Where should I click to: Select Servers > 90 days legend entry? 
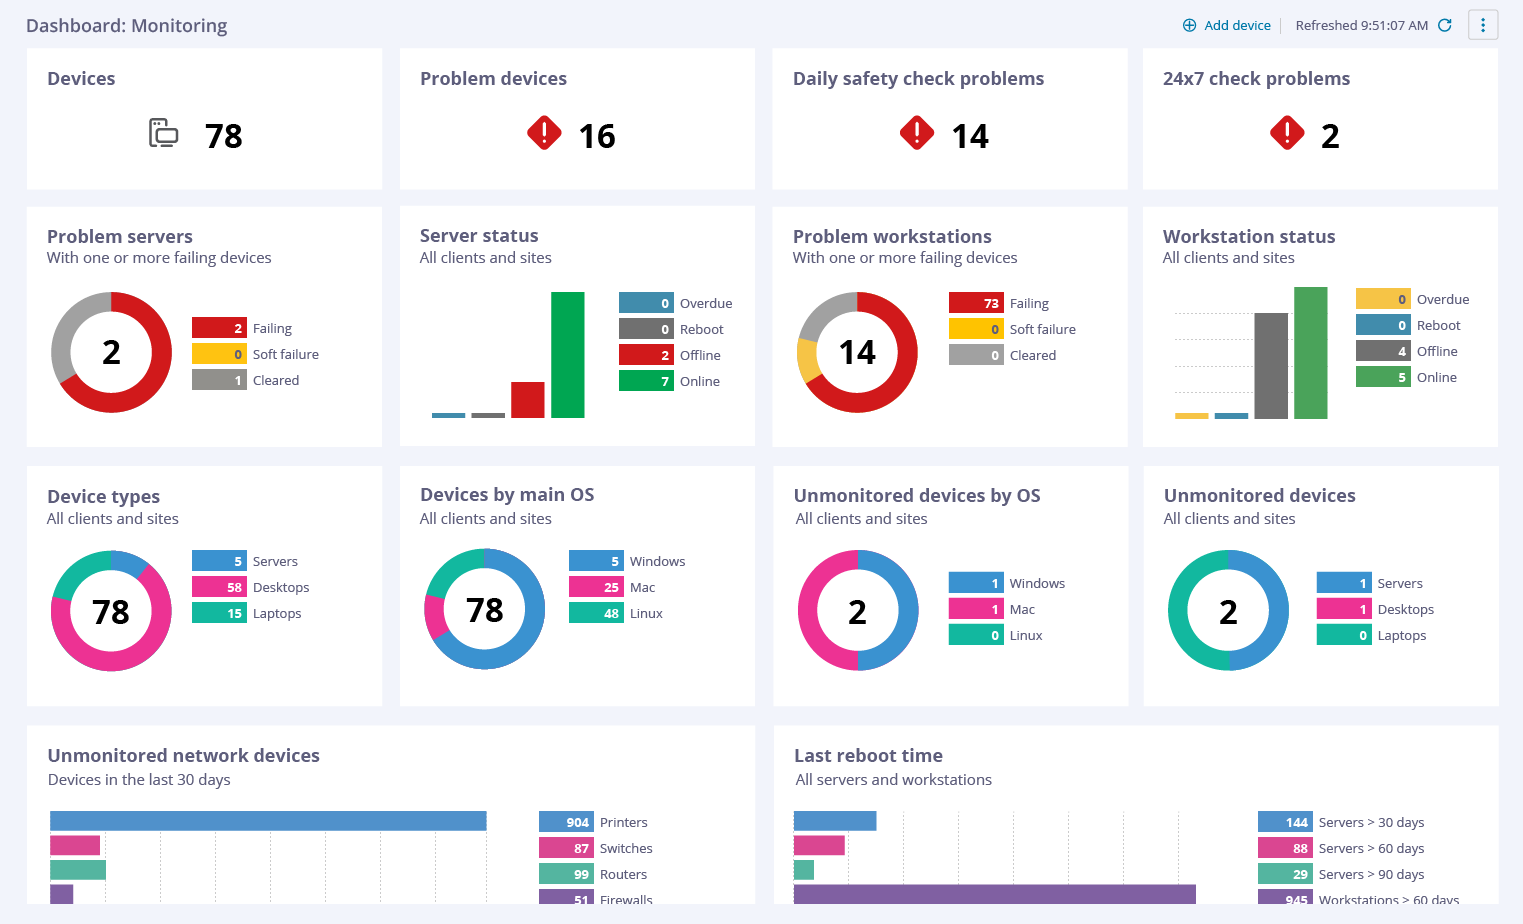(x=1342, y=874)
